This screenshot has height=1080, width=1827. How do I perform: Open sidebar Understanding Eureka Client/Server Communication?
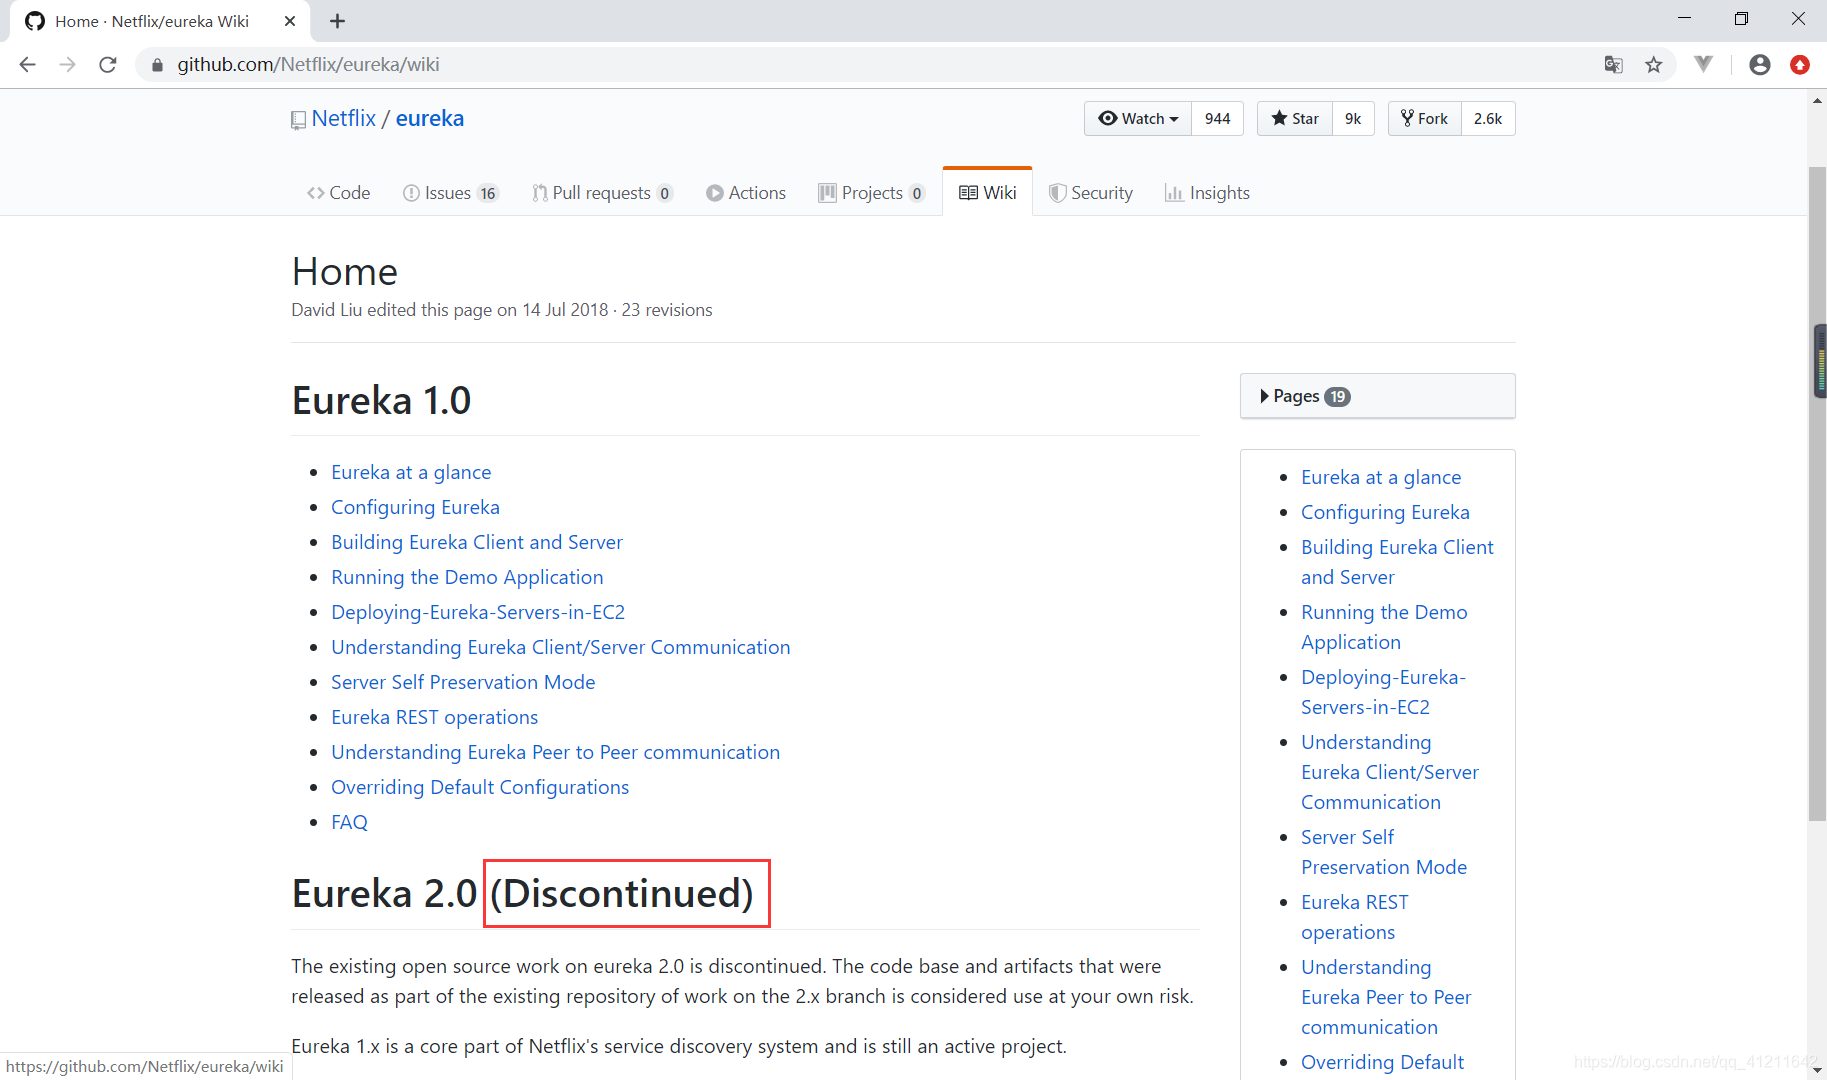coord(1389,772)
